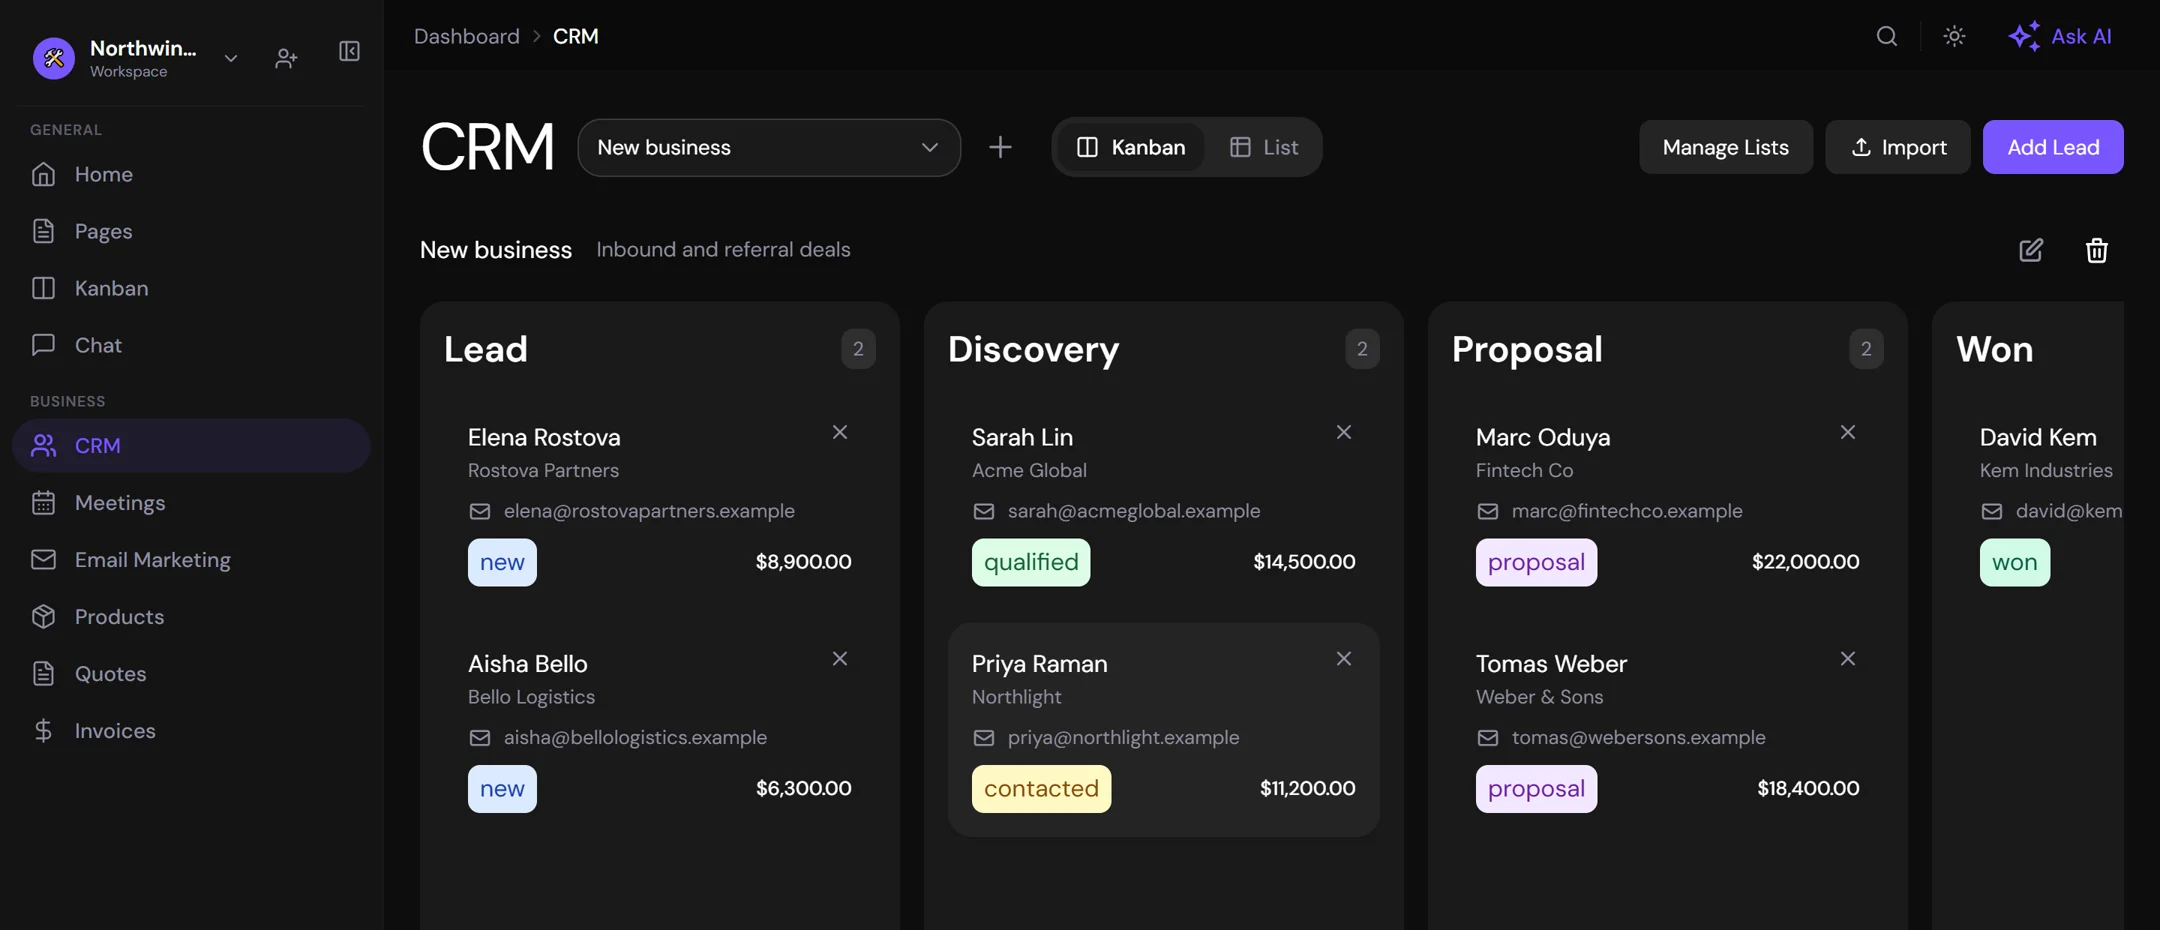Click the new status badge on Elena Rostova
The image size is (2160, 930).
(x=502, y=562)
